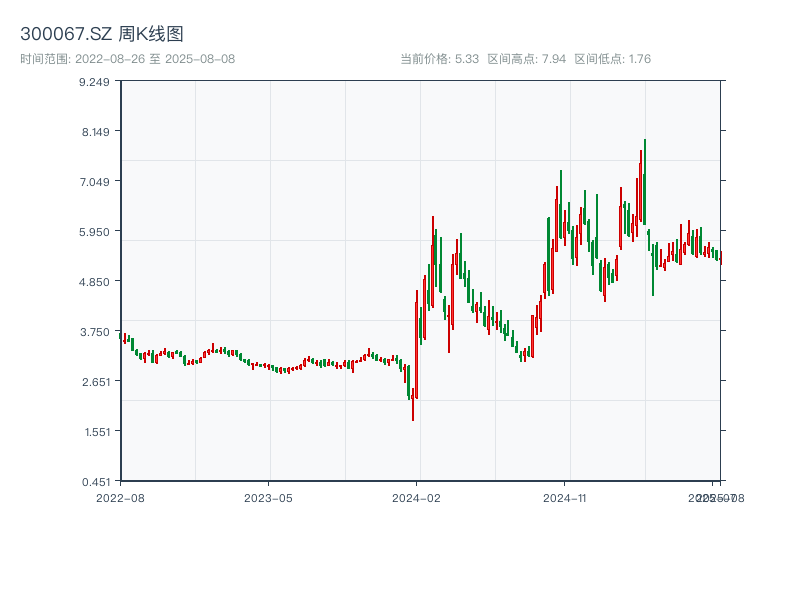This screenshot has height=600, width=800.
Task: Click the period low label 区间低点: 1.76
Action: 612,59
